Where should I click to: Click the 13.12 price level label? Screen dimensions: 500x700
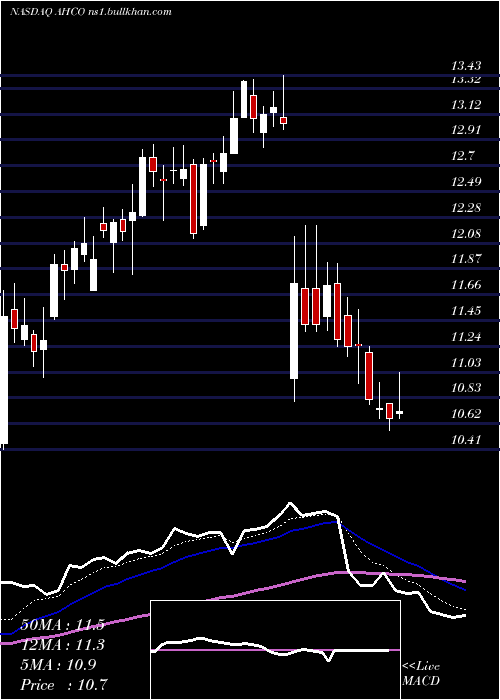466,105
